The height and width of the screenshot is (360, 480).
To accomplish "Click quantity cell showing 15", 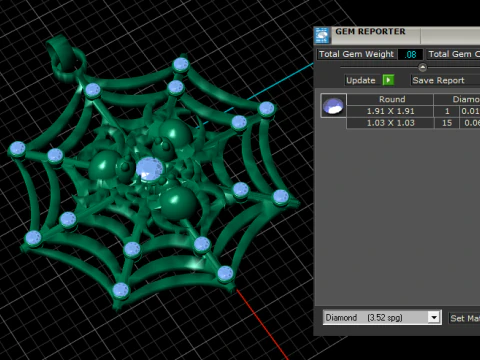I will pos(447,123).
